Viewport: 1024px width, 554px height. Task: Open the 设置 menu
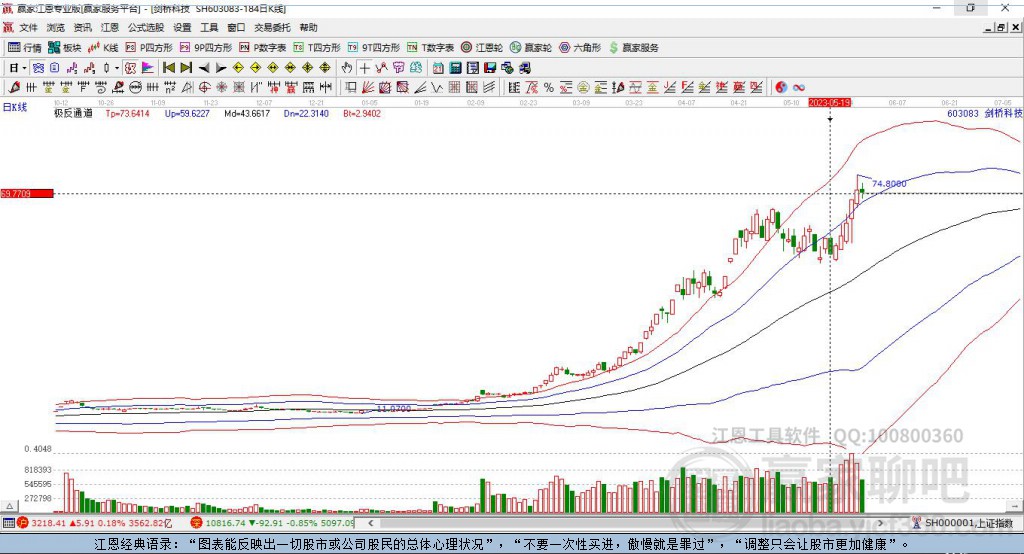coord(182,27)
